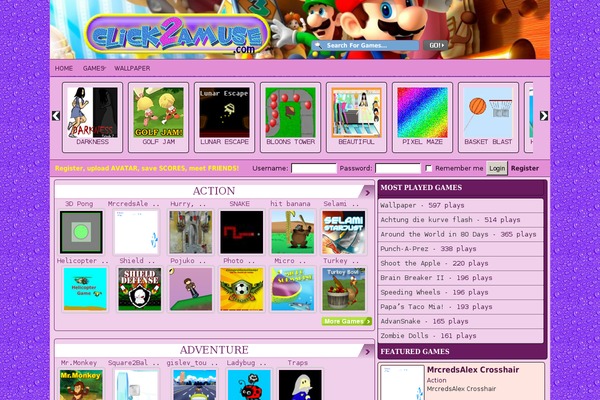The image size is (600, 400).
Task: Click the search magnifier icon
Action: click(x=318, y=46)
